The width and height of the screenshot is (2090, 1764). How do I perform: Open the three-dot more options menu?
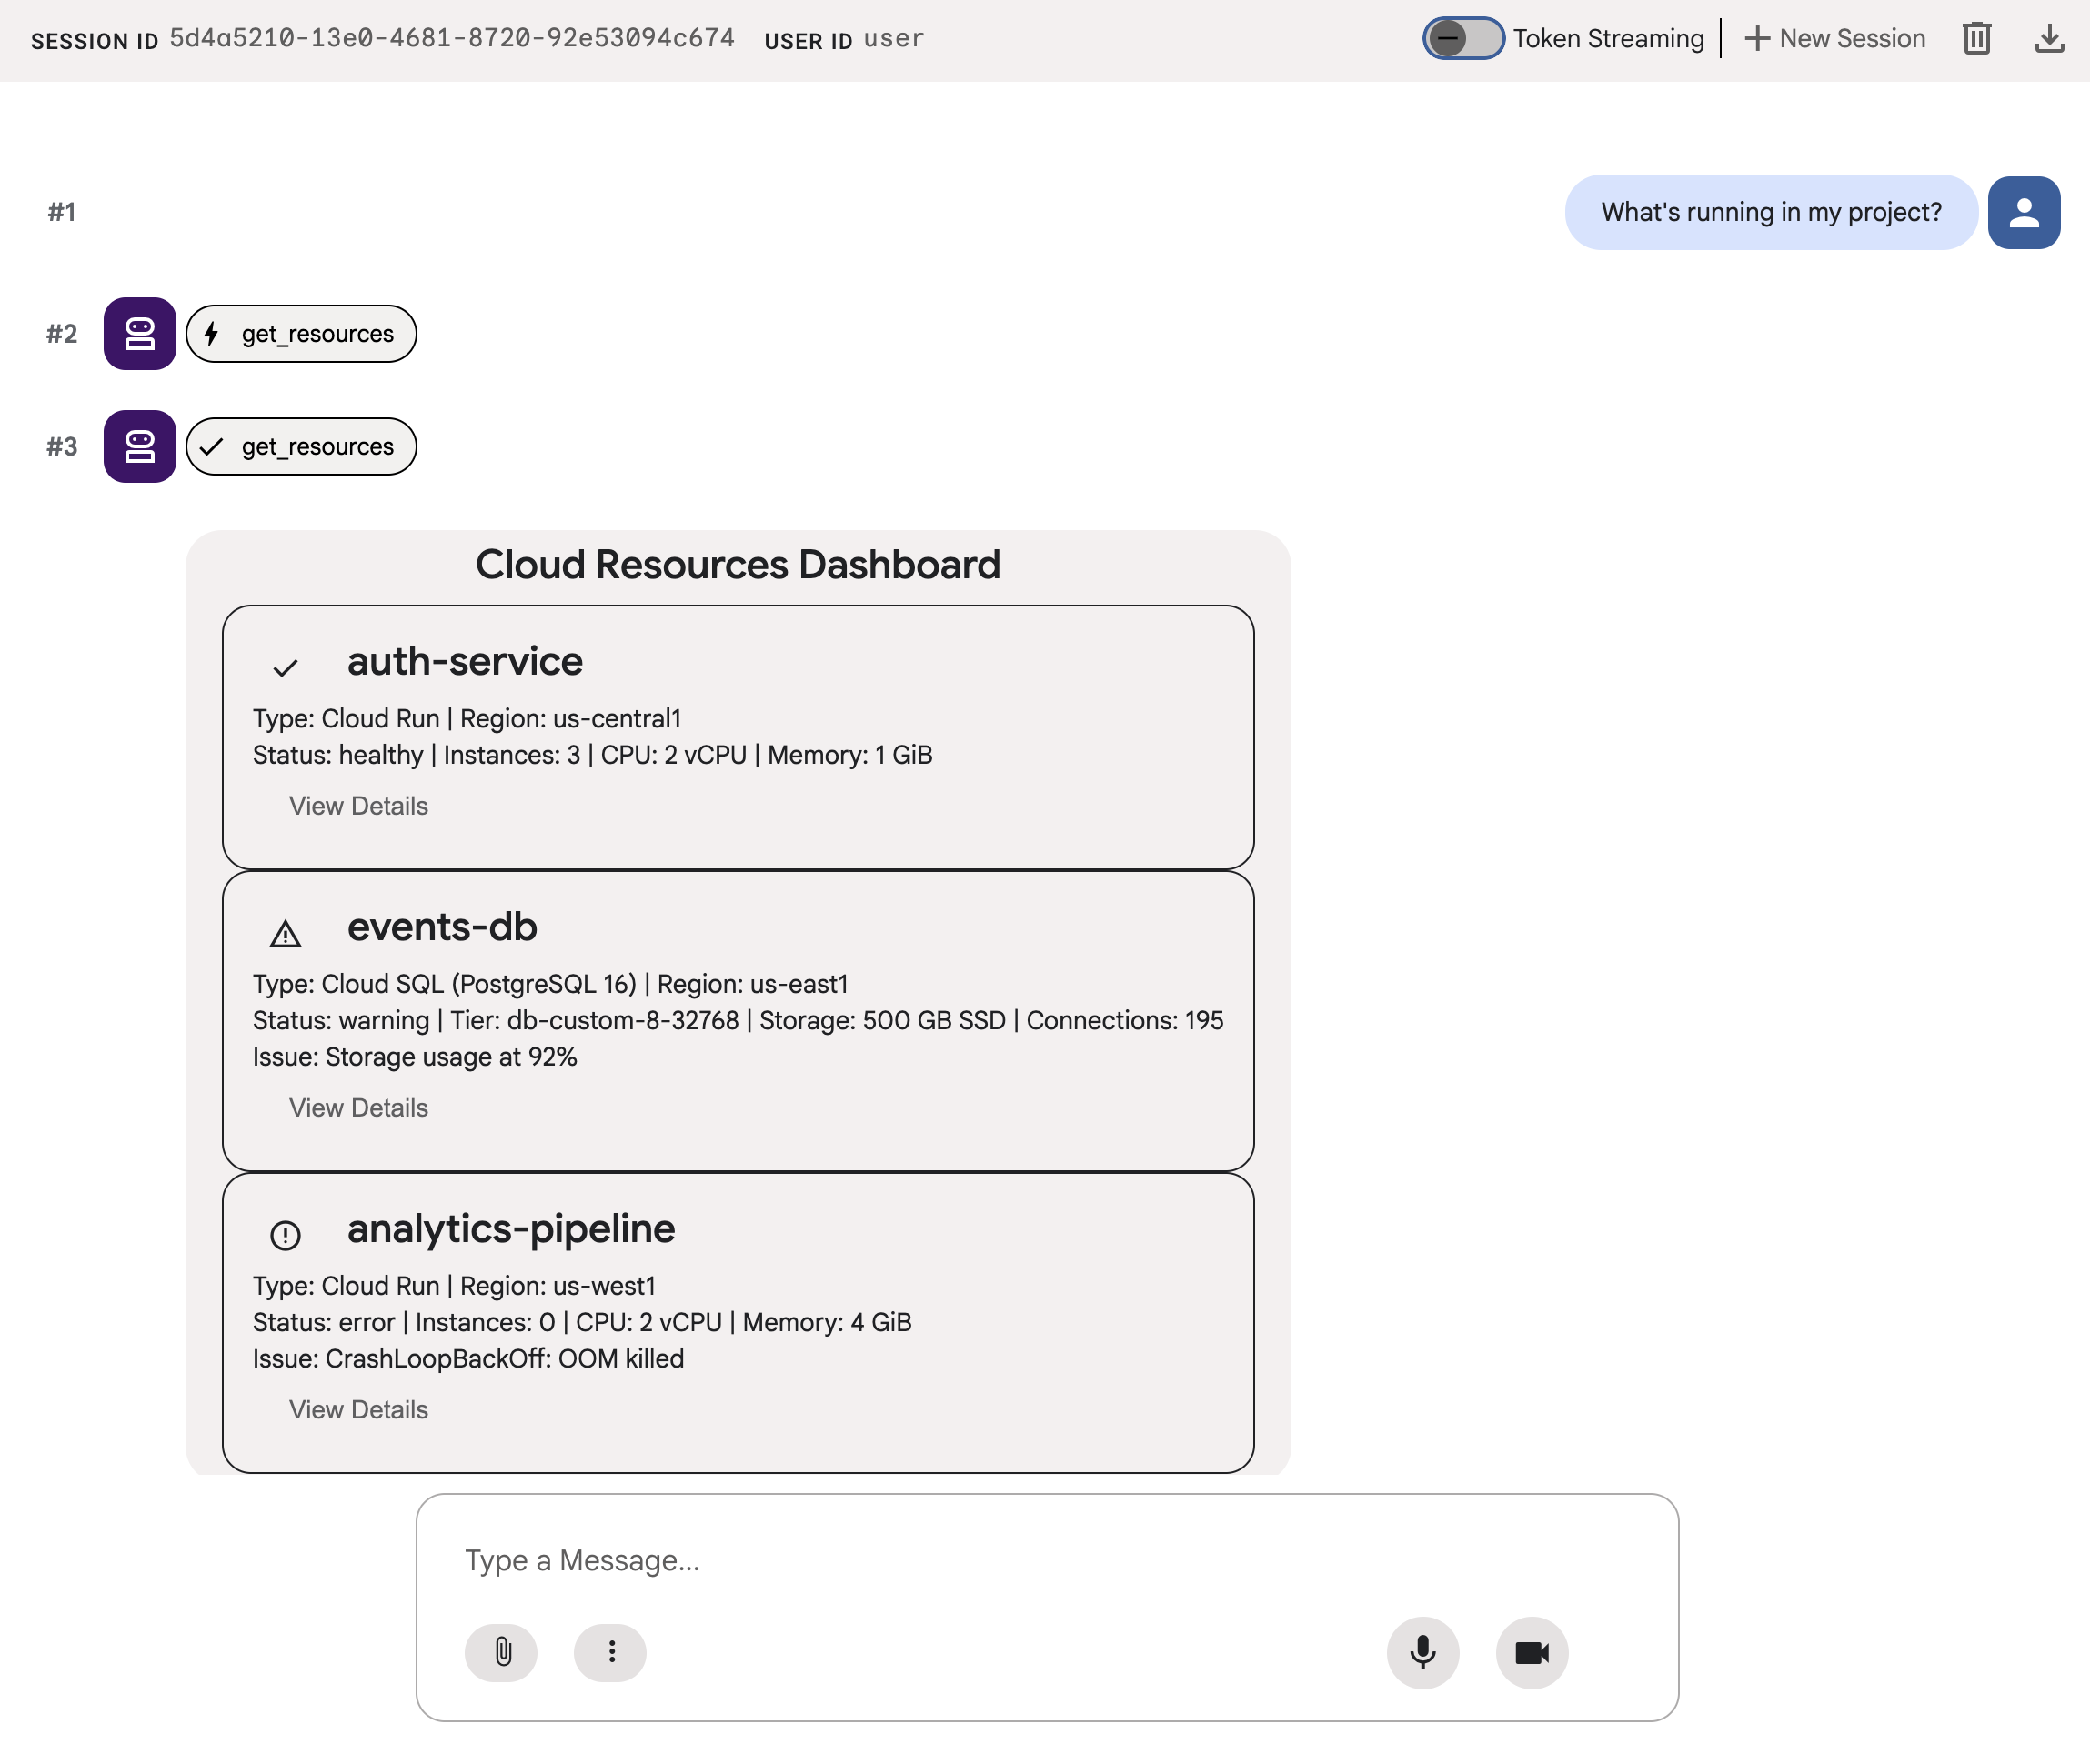point(610,1652)
